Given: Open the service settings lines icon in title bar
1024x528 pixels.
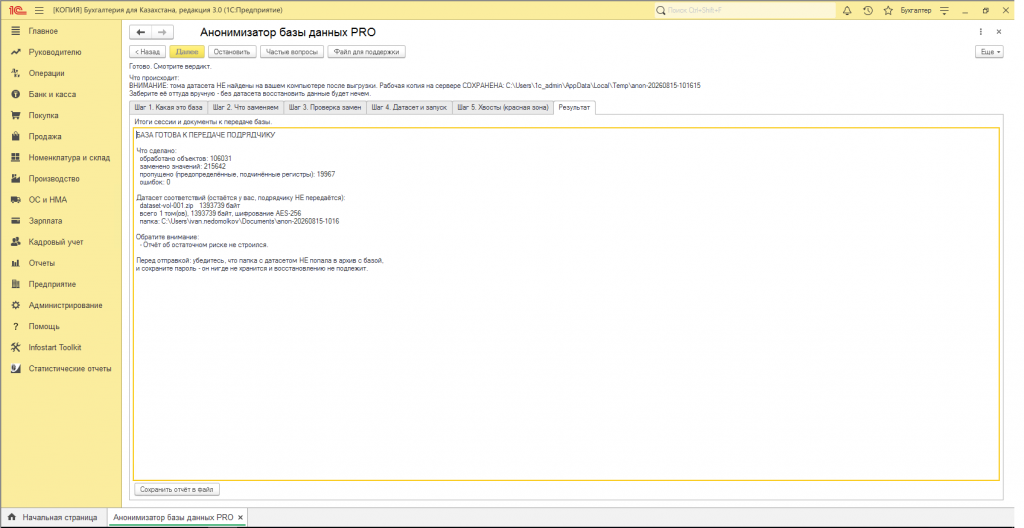Looking at the screenshot, I should [x=944, y=10].
